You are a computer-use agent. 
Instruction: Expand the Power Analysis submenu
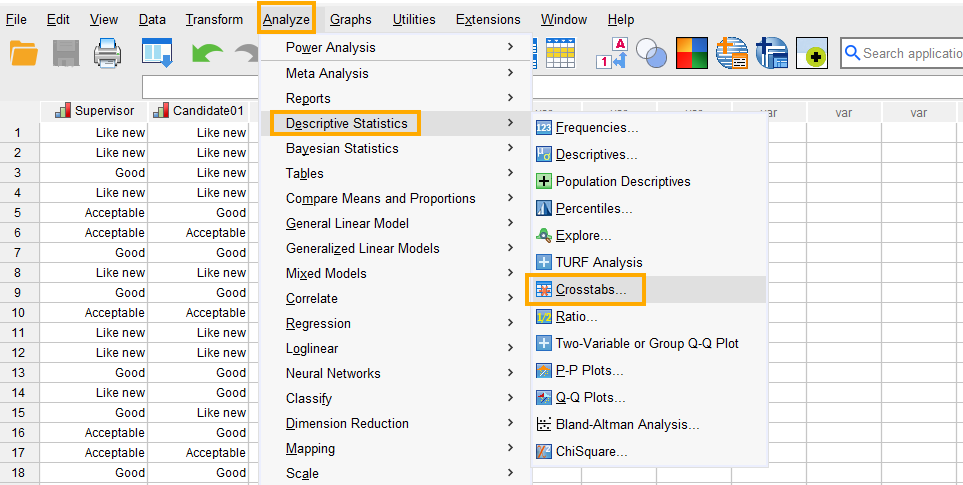(396, 47)
